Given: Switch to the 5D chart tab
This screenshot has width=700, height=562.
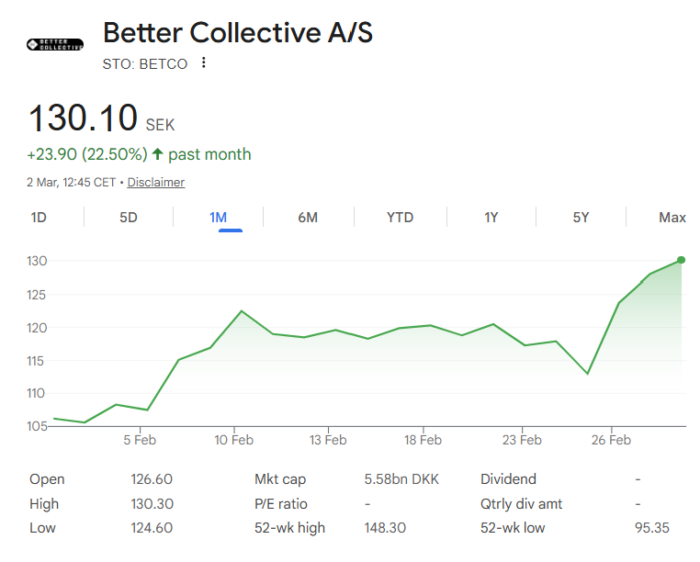Looking at the screenshot, I should [128, 217].
